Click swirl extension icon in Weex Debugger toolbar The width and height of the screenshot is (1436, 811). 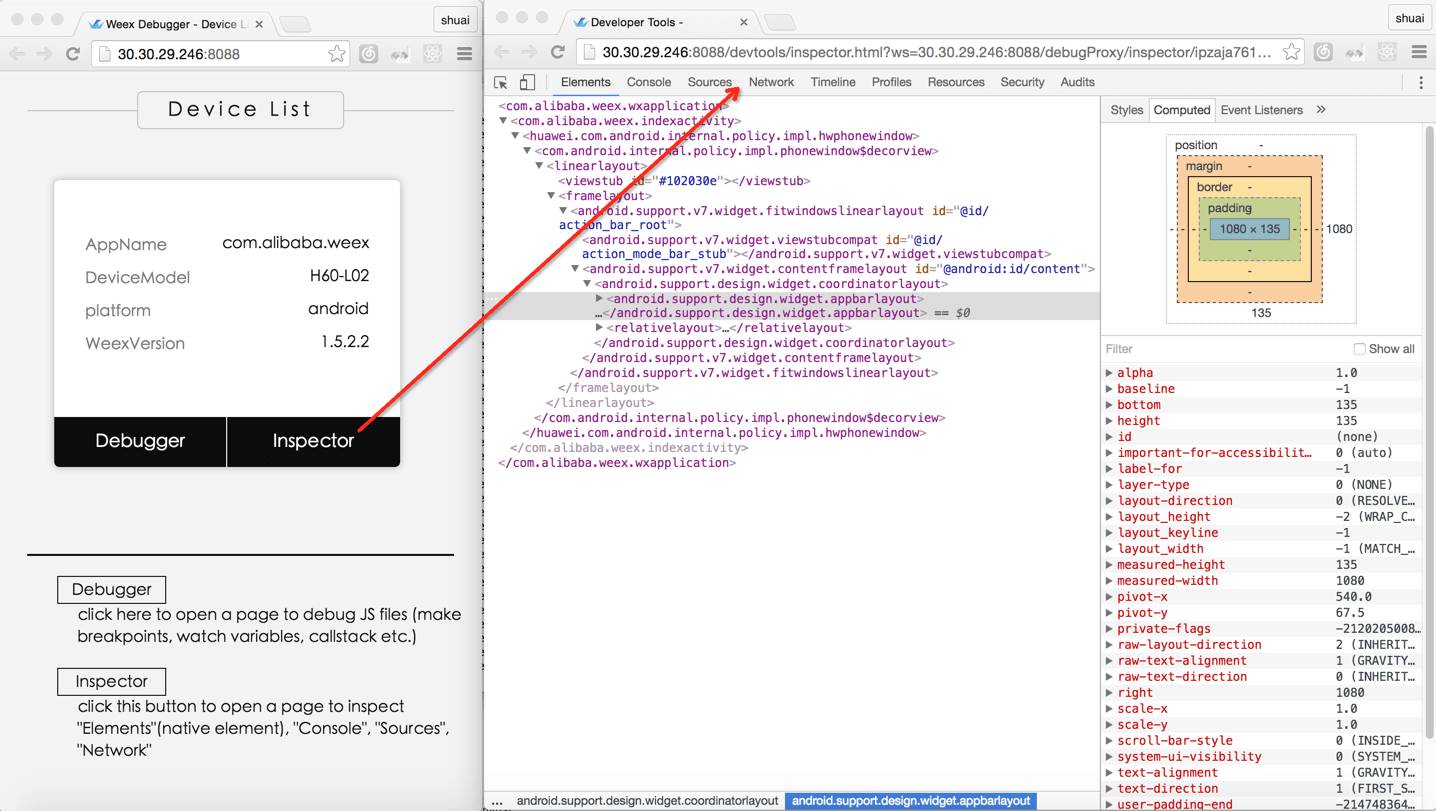[x=369, y=54]
